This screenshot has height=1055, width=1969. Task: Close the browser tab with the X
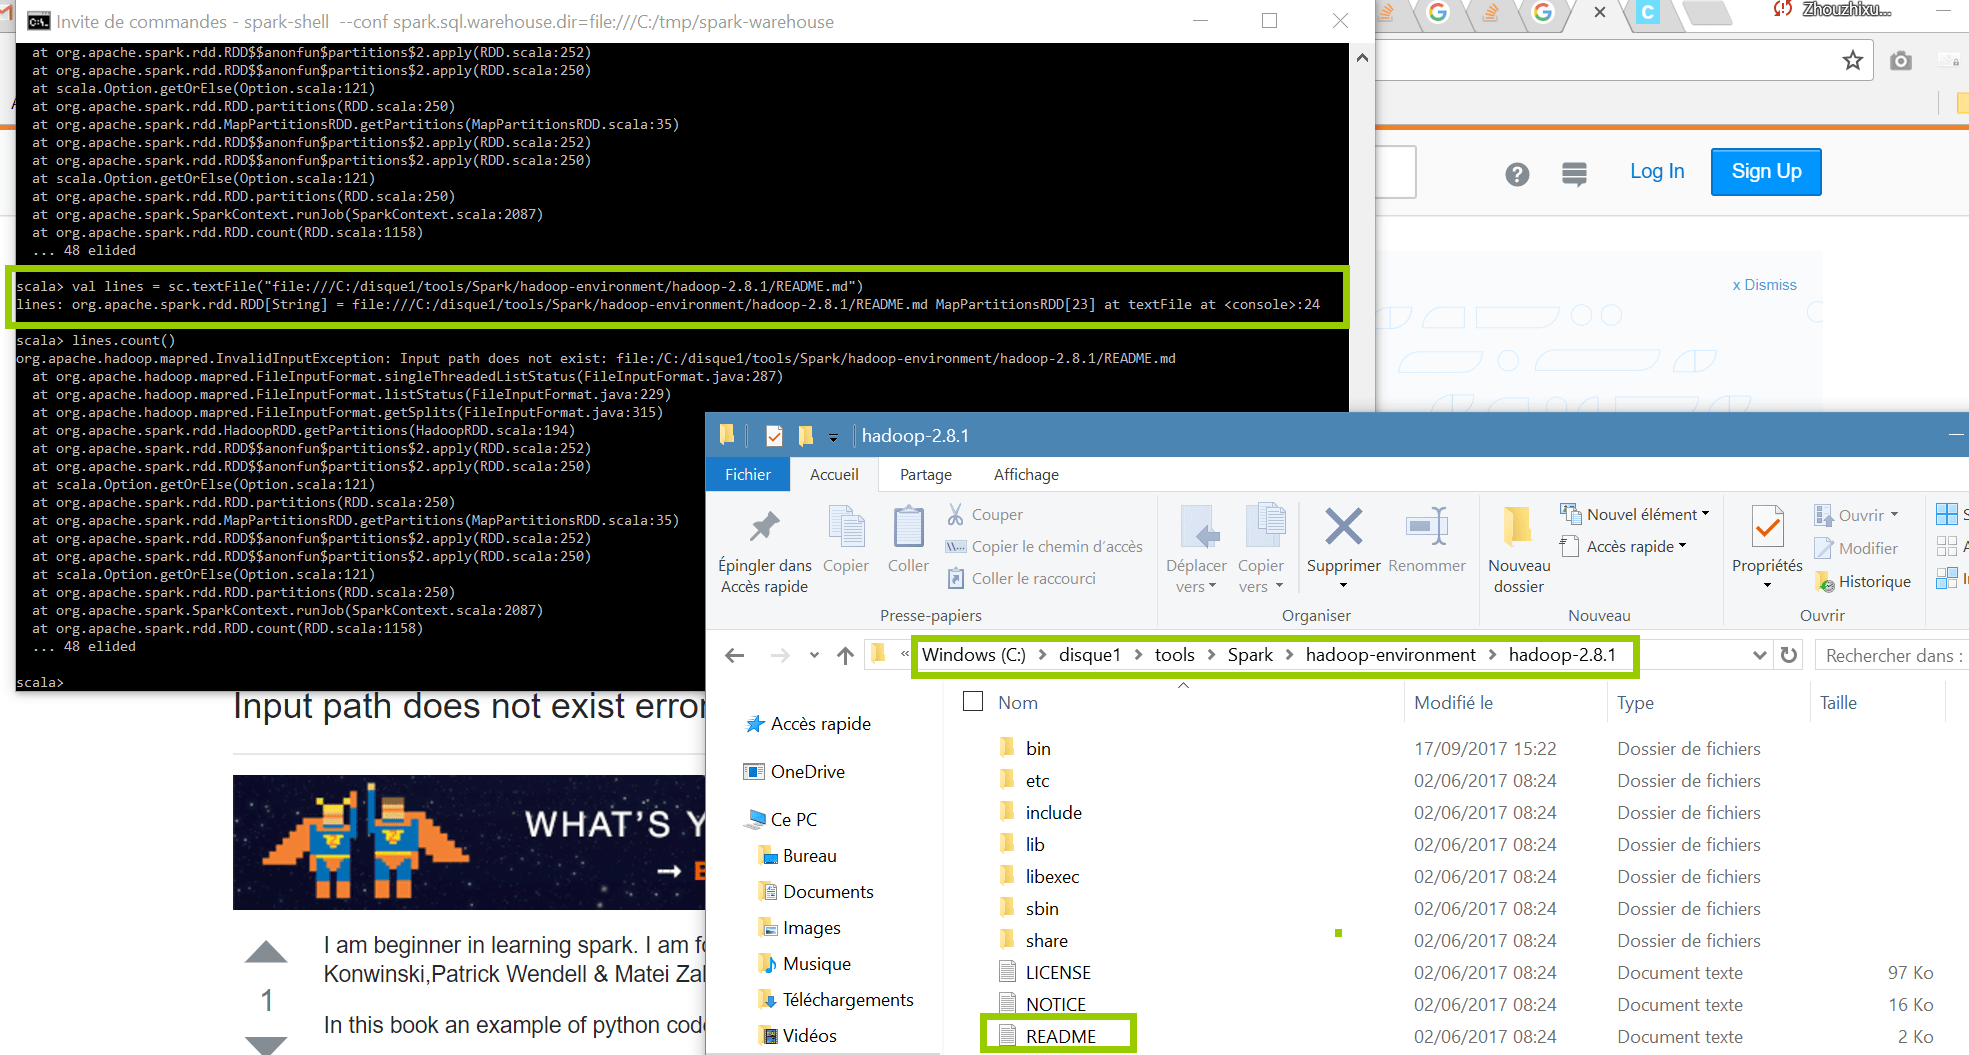click(x=1600, y=12)
